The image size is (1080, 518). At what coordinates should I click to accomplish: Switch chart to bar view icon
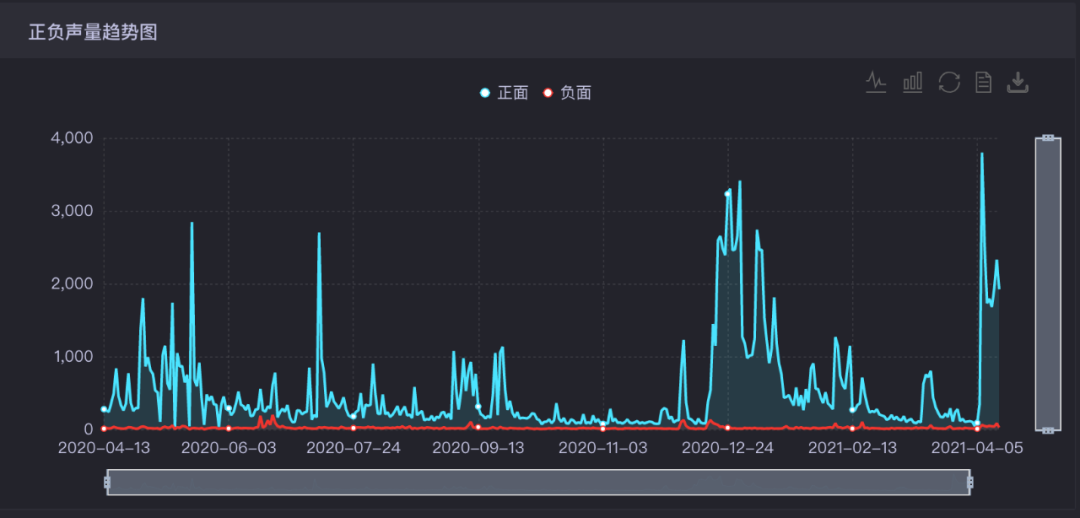point(913,82)
